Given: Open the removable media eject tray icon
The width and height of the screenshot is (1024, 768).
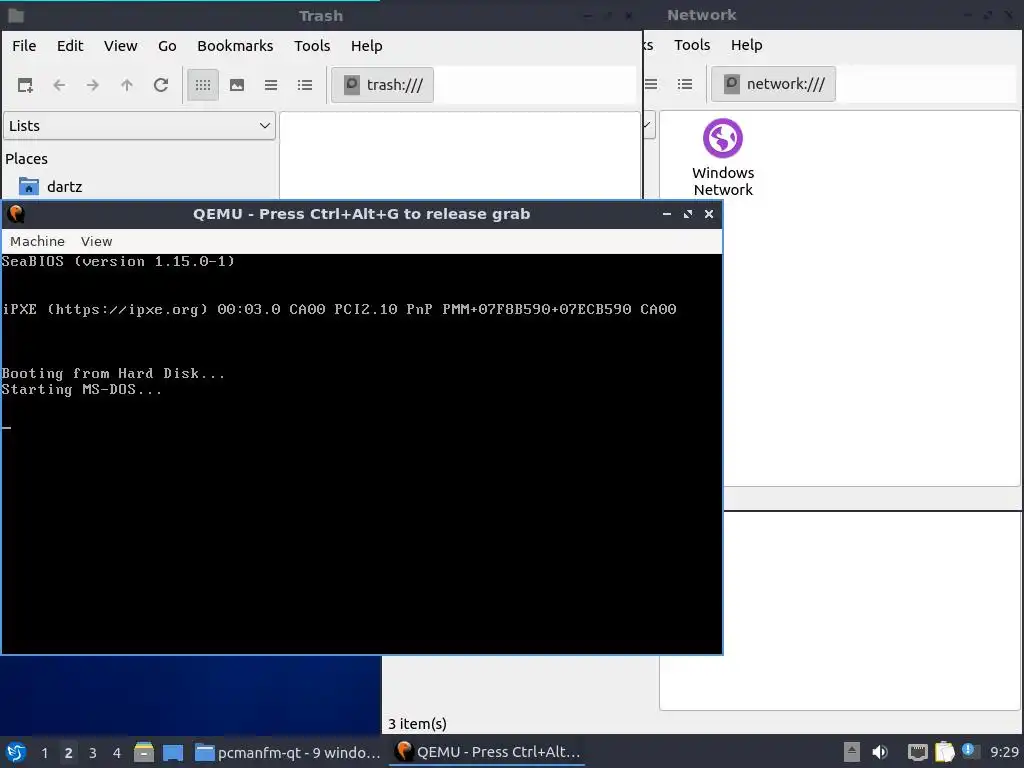Looking at the screenshot, I should [x=852, y=752].
